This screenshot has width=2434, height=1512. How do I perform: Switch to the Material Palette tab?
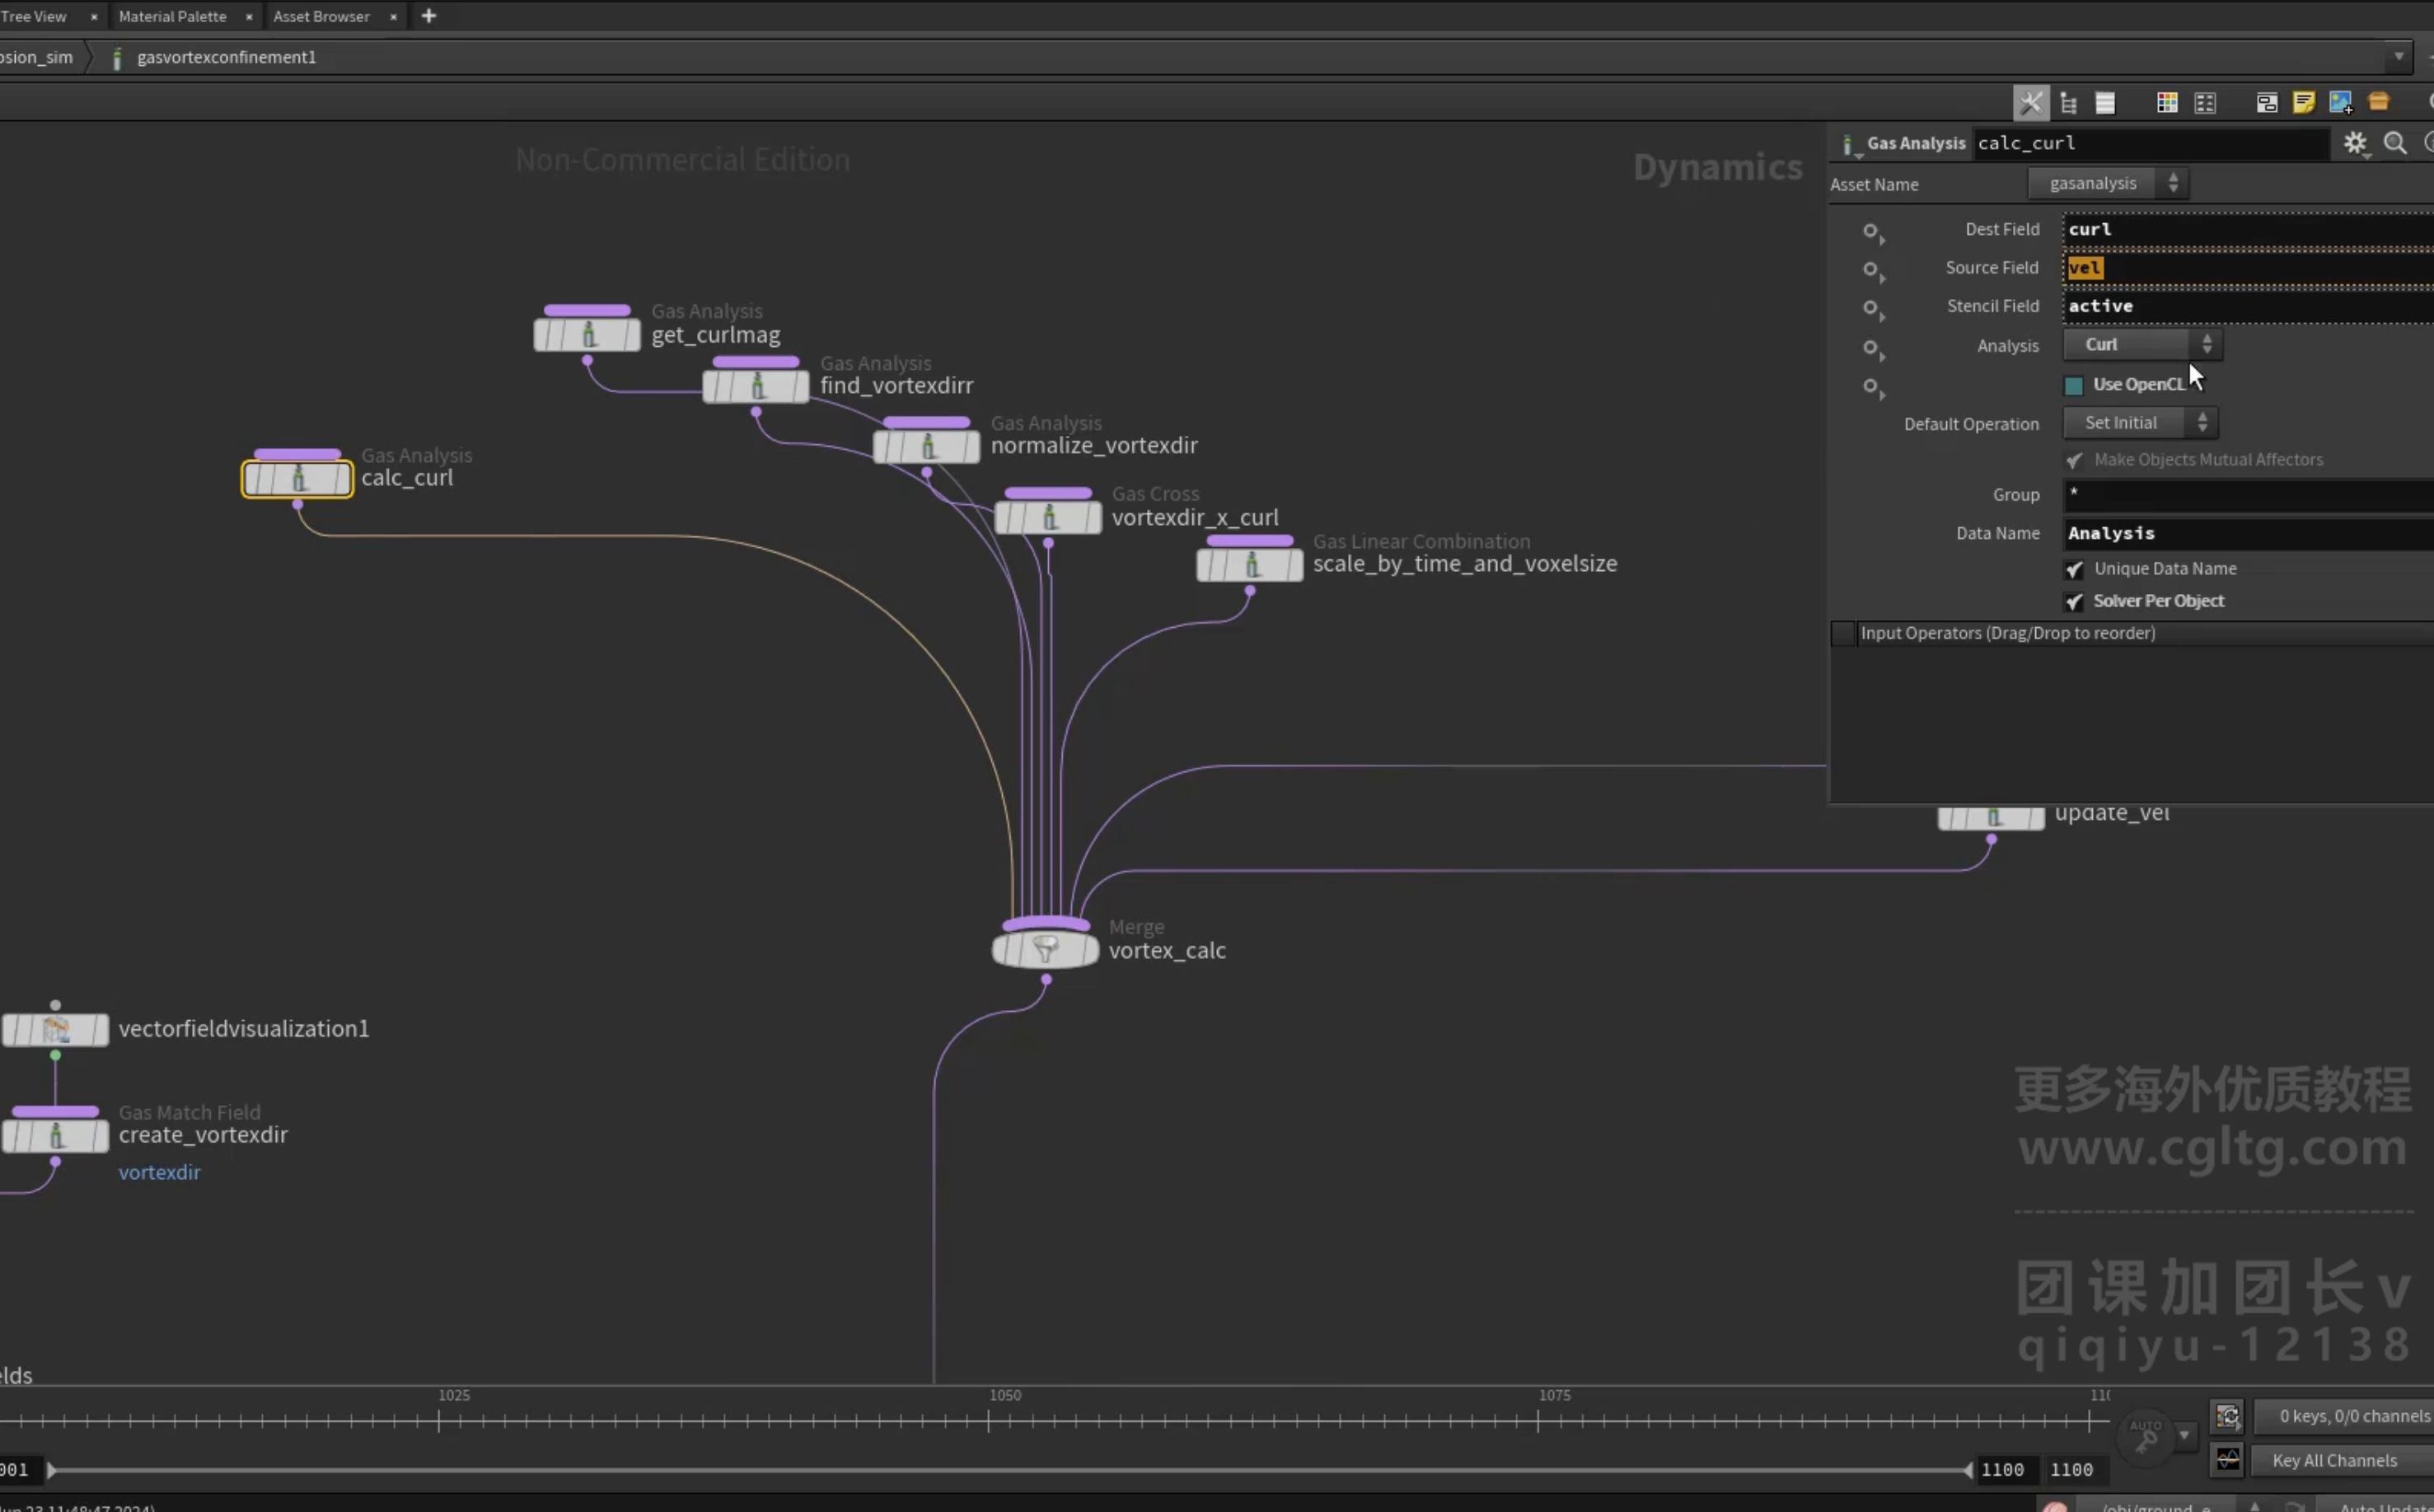tap(172, 16)
